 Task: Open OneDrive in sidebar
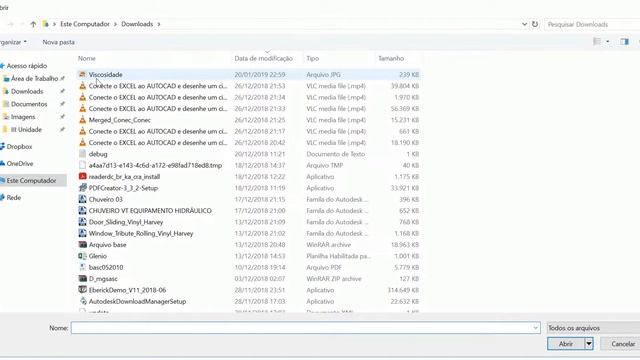(x=20, y=164)
